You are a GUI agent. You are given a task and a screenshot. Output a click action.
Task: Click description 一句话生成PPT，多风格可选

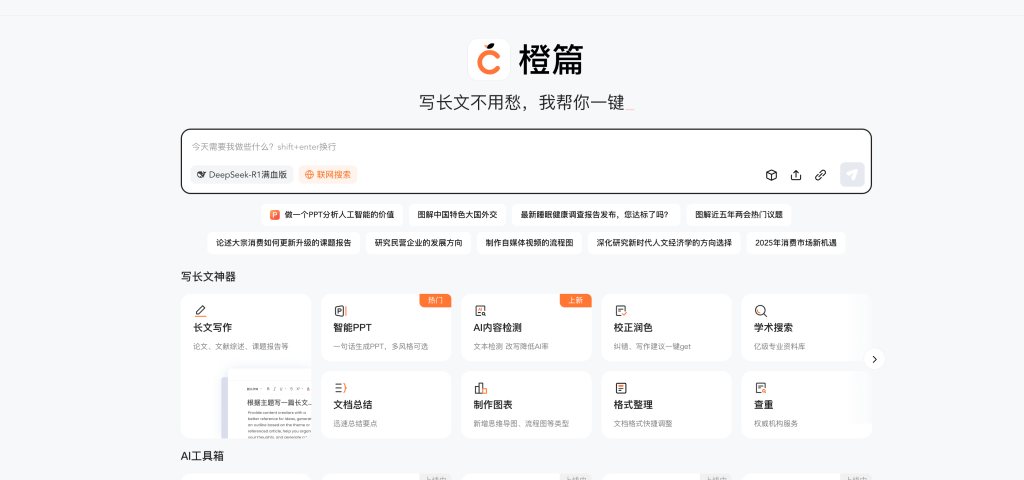[381, 346]
